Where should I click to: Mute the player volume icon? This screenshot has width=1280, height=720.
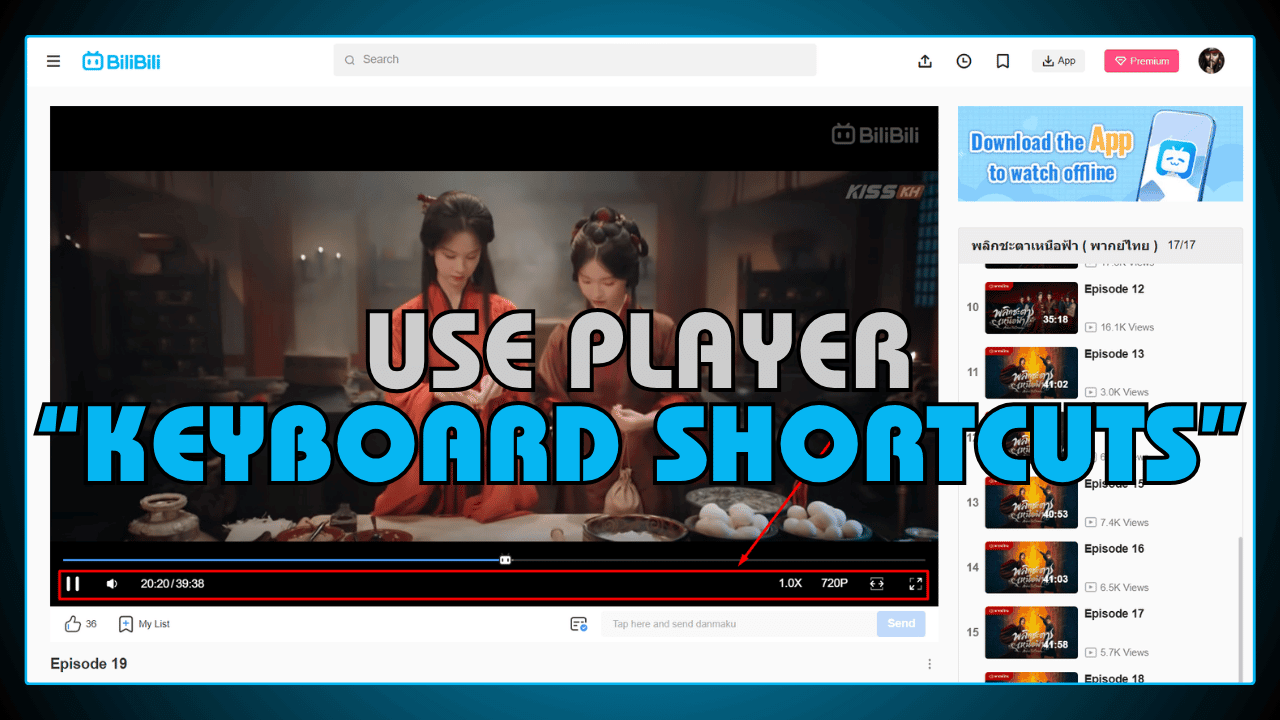pyautogui.click(x=112, y=584)
